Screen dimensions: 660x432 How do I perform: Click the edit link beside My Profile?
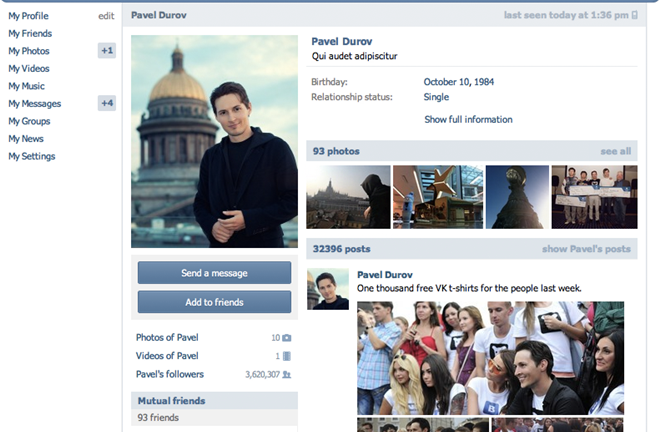[106, 16]
